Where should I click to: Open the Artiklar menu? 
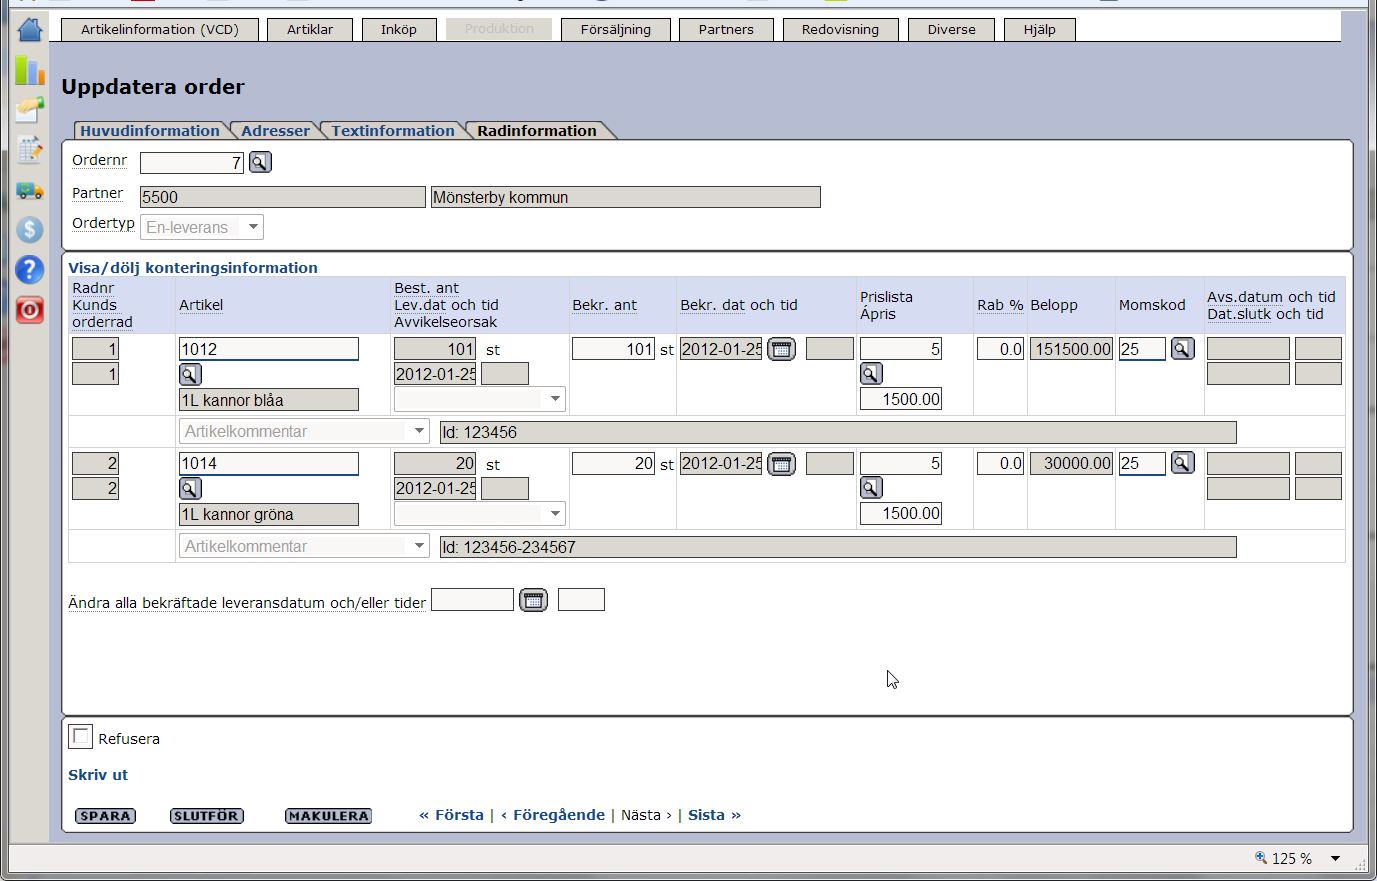pos(310,29)
